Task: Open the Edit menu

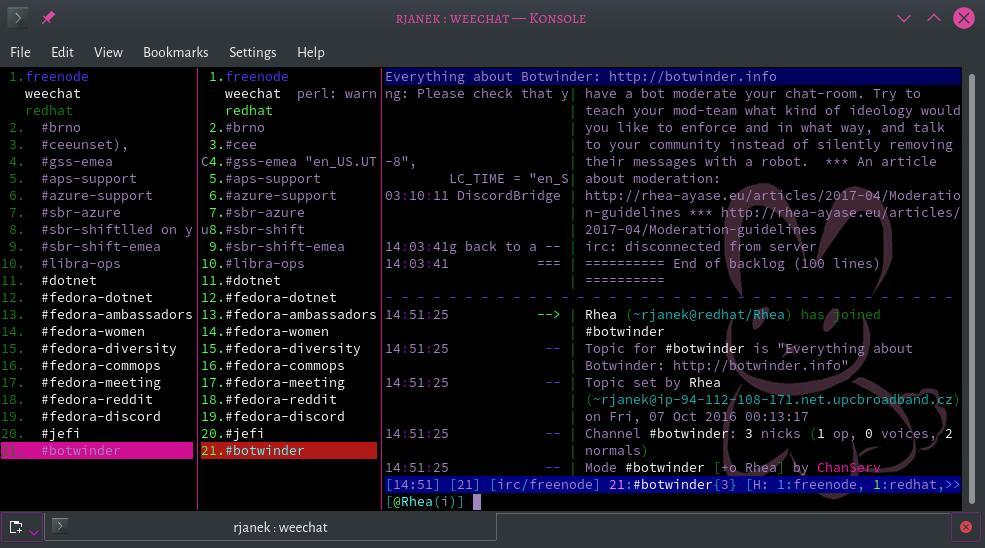Action: click(62, 52)
